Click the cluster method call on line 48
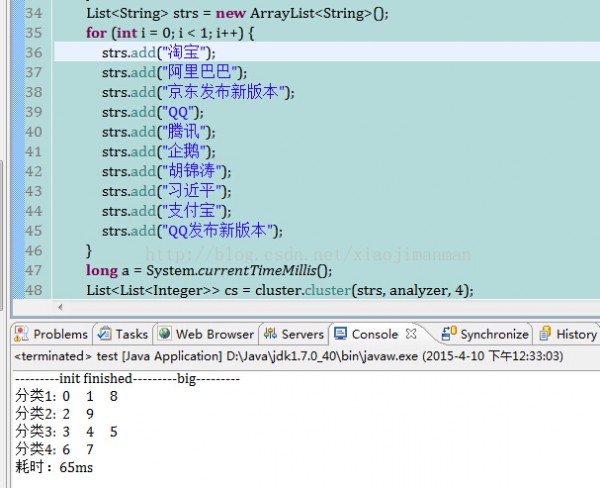The height and width of the screenshot is (488, 600). click(328, 290)
